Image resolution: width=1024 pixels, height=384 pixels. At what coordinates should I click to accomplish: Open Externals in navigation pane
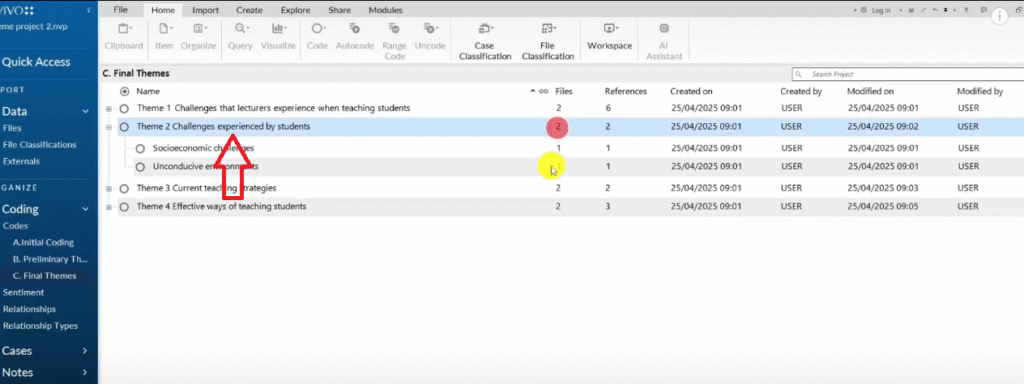(x=21, y=161)
